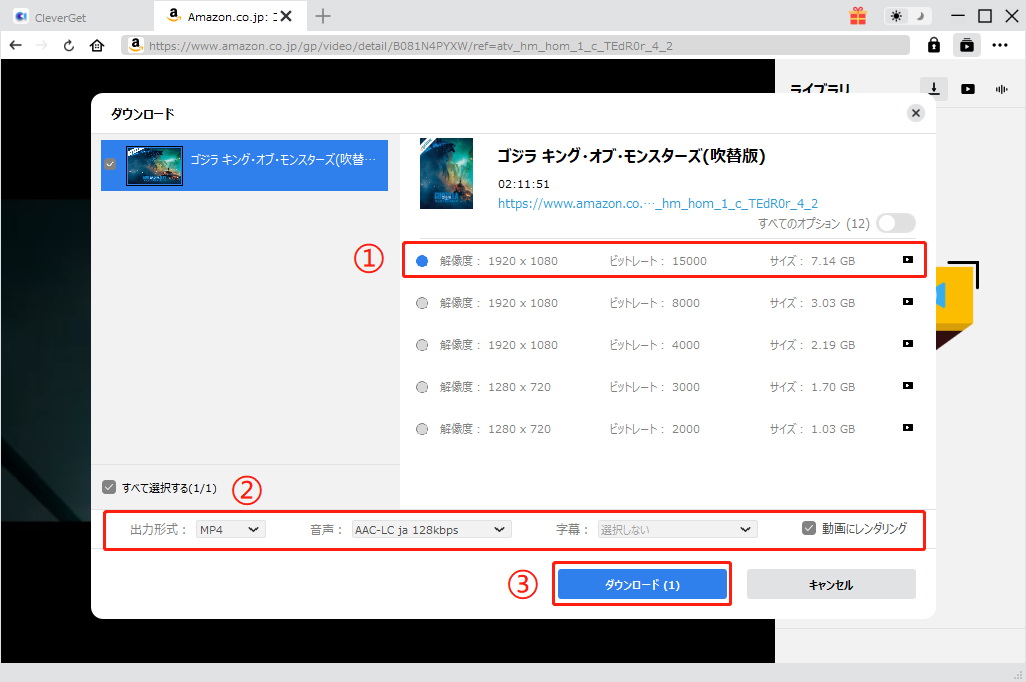The width and height of the screenshot is (1026, 682).
Task: Click video icon on 3000 bitrate row
Action: (x=908, y=386)
